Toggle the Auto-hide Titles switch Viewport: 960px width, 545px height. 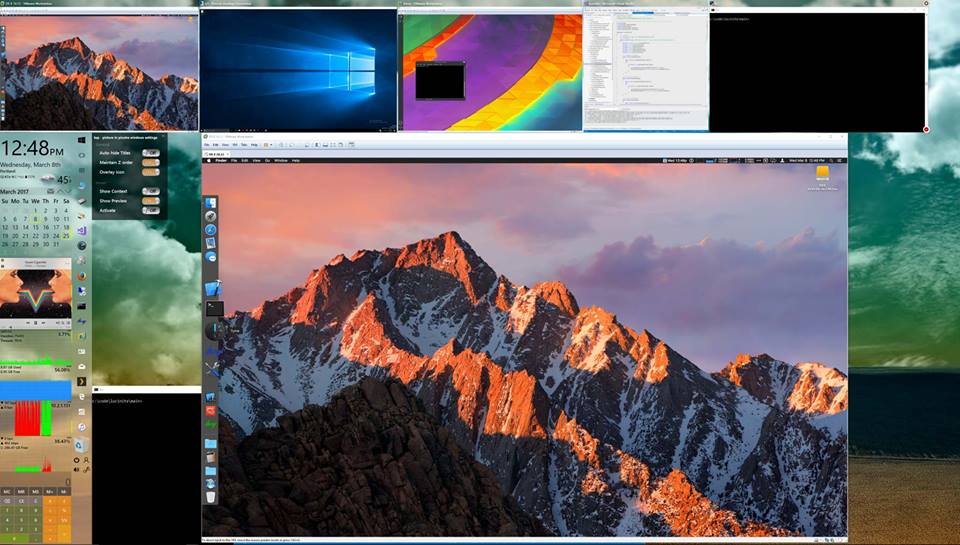click(150, 153)
